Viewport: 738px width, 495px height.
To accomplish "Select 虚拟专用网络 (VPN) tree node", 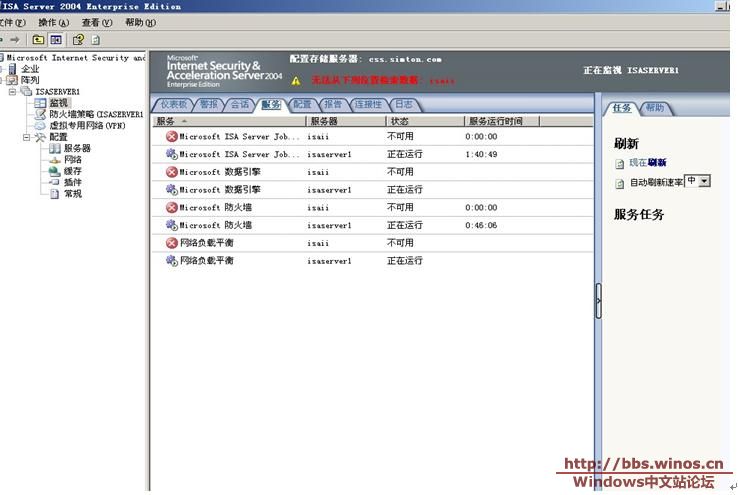I will tap(87, 126).
